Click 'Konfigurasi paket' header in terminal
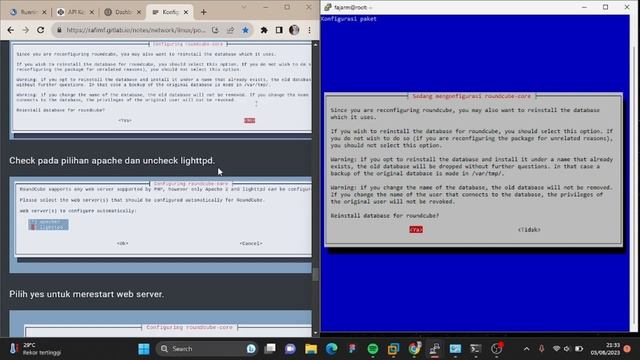 [349, 19]
